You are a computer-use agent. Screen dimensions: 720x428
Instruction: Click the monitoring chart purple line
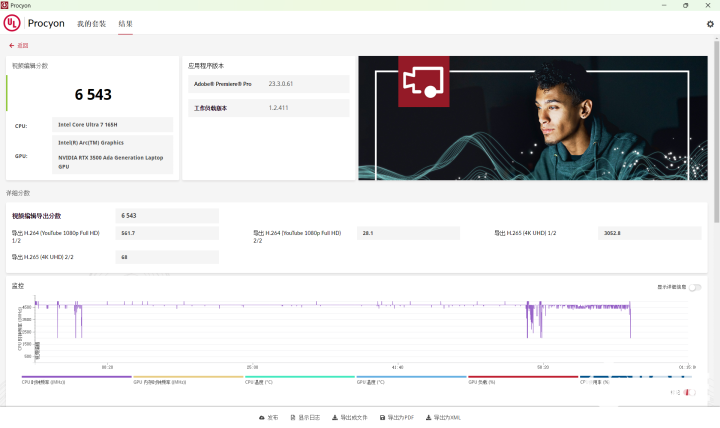[x=300, y=305]
